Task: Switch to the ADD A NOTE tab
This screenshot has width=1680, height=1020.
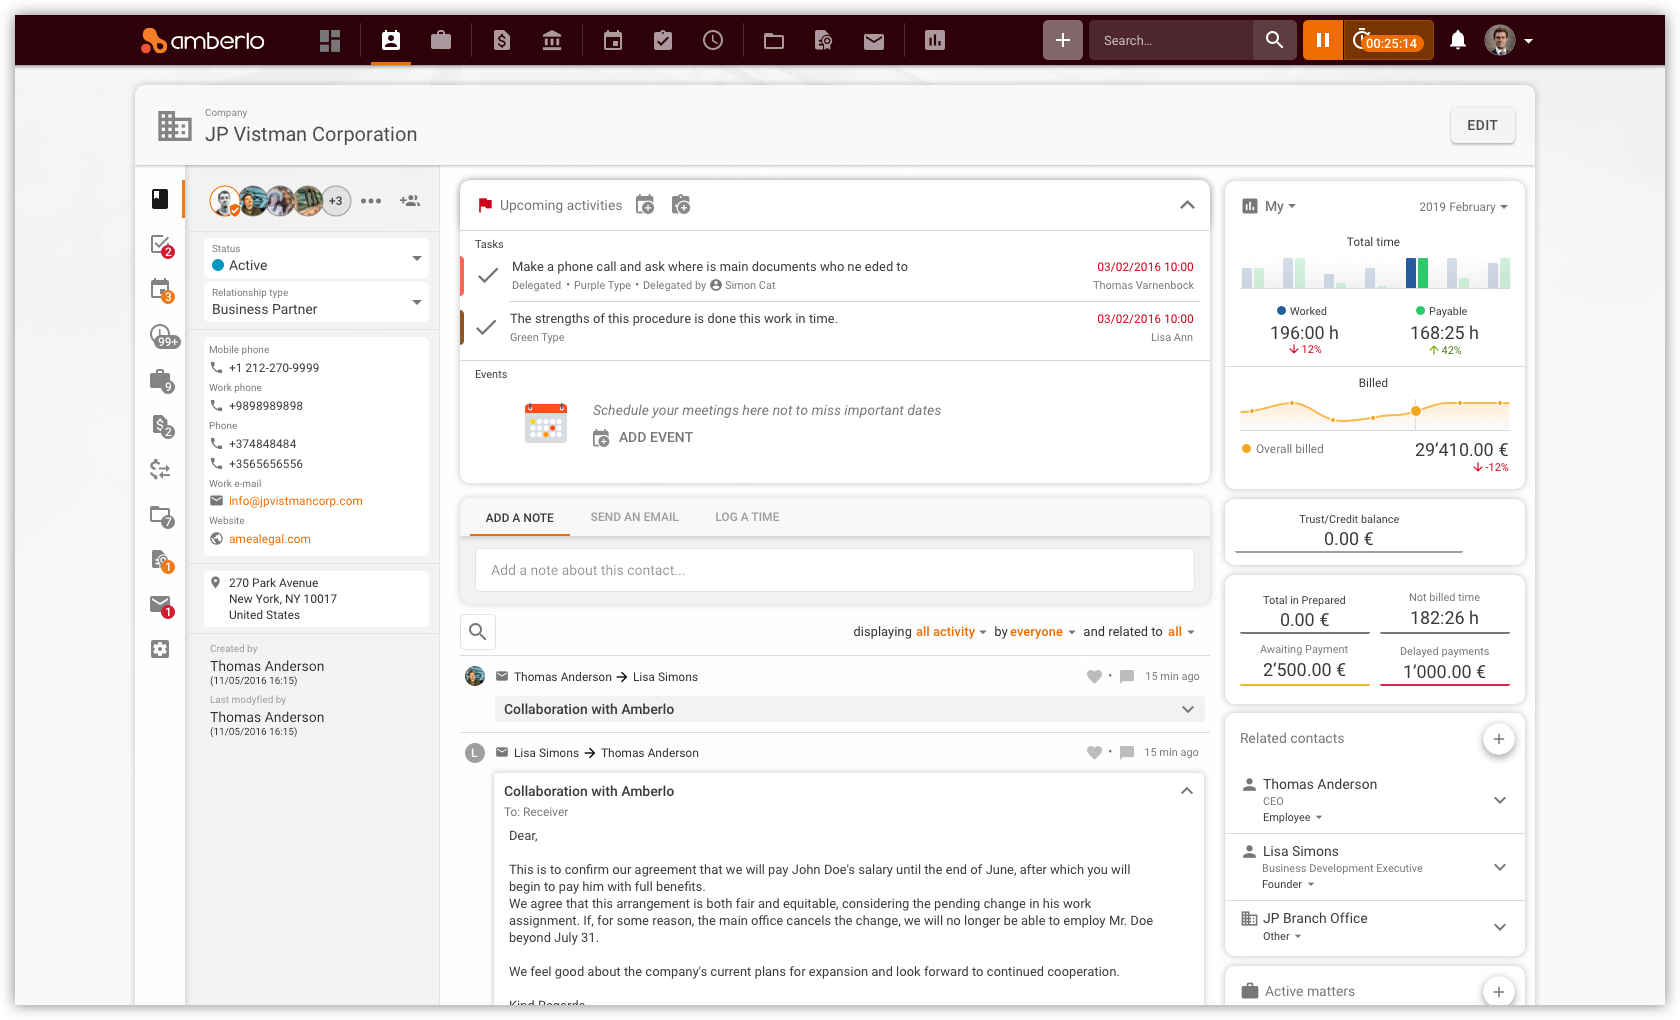Action: [x=520, y=518]
